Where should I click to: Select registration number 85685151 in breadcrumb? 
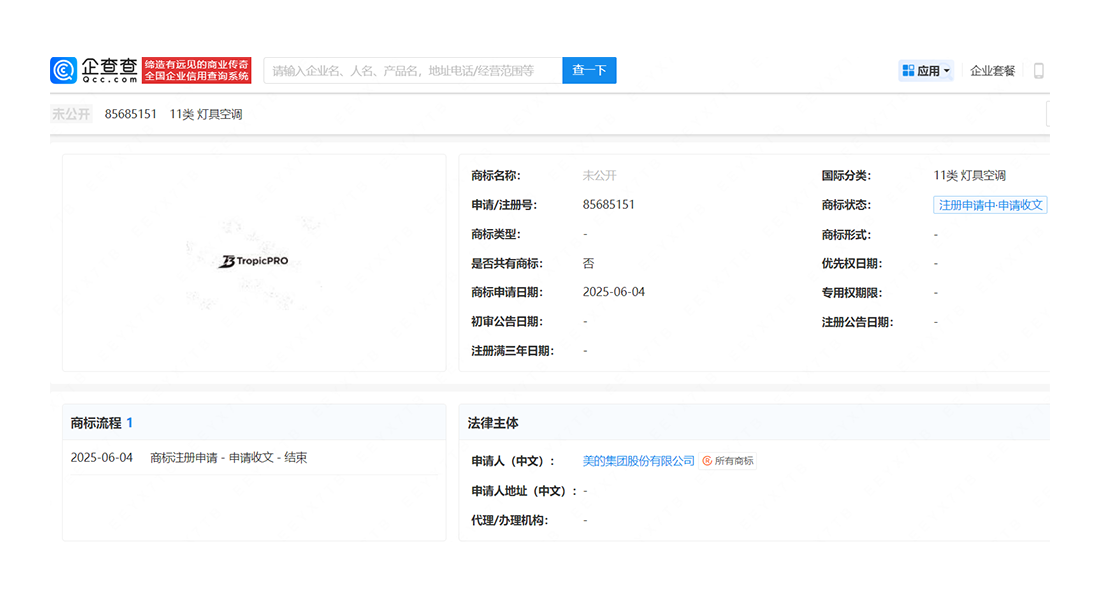click(x=130, y=114)
